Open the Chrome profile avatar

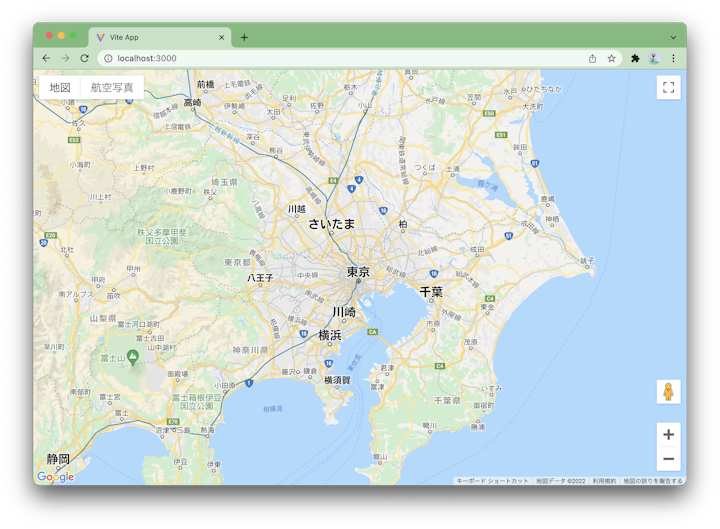coord(654,59)
